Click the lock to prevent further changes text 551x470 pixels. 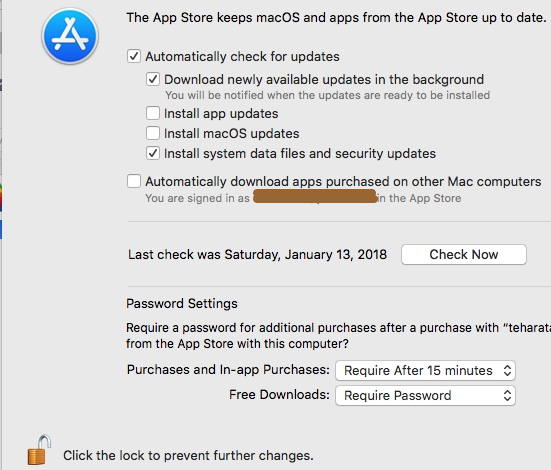(x=188, y=456)
